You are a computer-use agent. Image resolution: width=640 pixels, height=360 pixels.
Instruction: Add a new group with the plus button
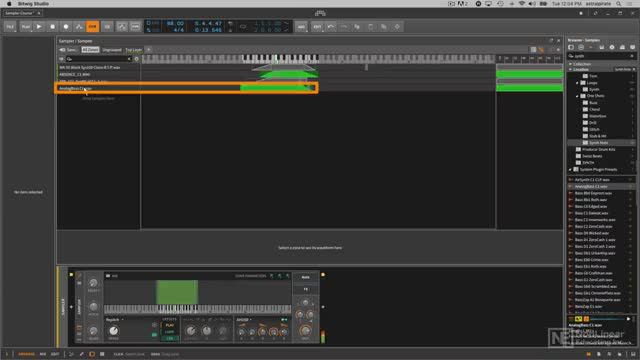tap(149, 50)
